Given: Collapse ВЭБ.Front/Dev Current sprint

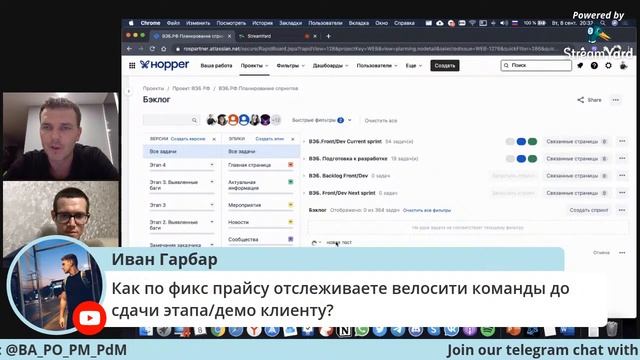Looking at the screenshot, I should (304, 142).
